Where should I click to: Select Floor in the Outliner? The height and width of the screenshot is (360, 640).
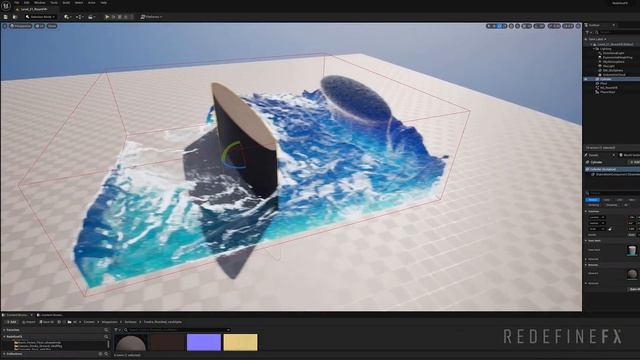603,83
